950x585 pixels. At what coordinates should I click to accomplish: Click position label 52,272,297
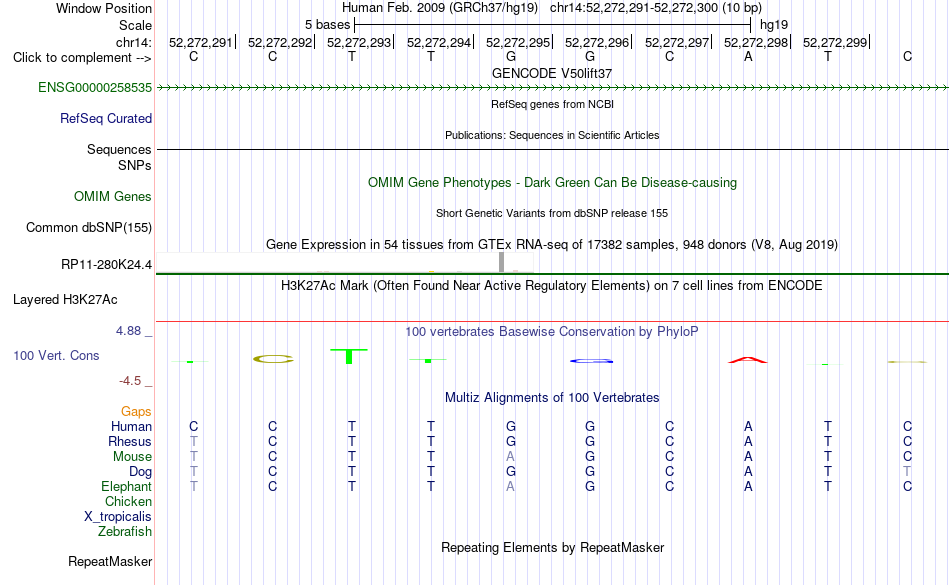pyautogui.click(x=677, y=42)
